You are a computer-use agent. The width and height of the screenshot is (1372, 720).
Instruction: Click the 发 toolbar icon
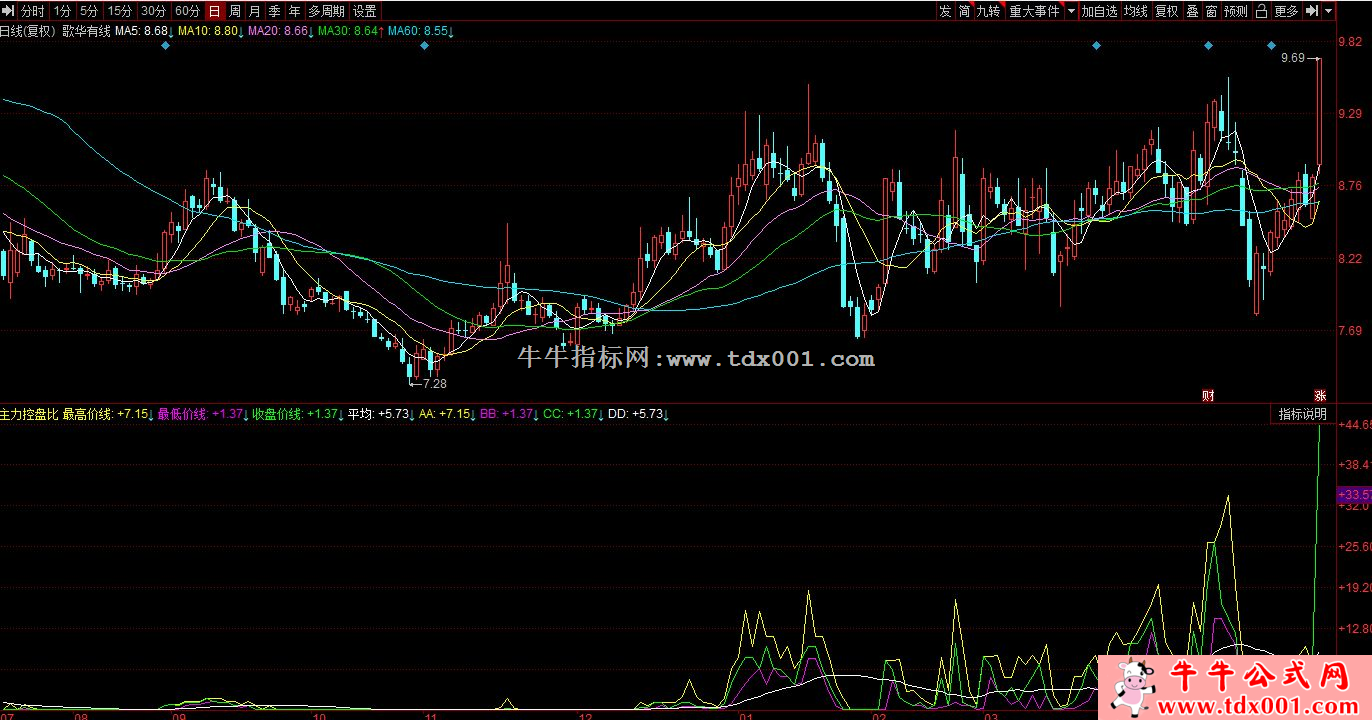(x=945, y=11)
